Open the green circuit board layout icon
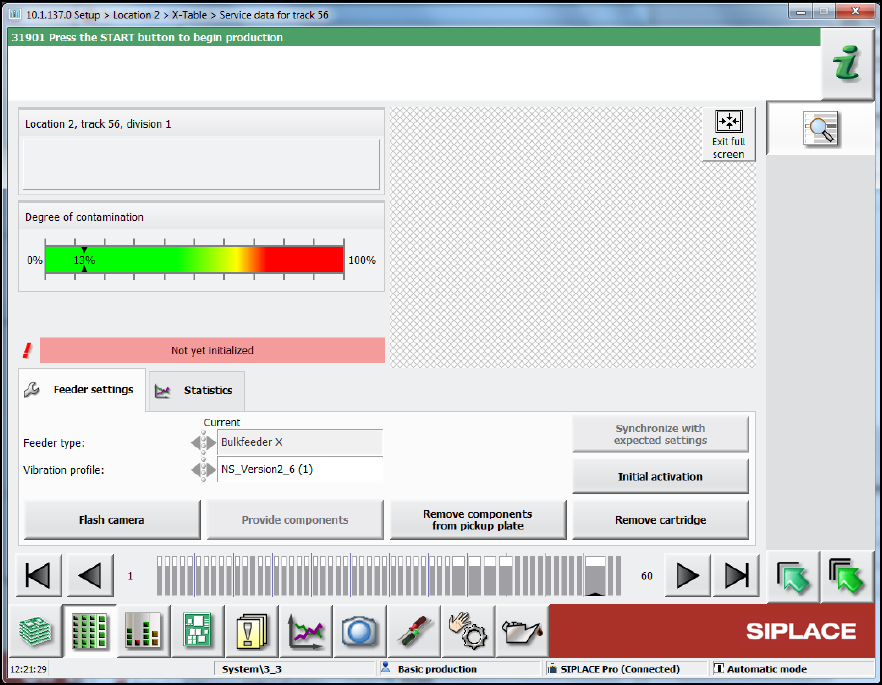 [197, 631]
